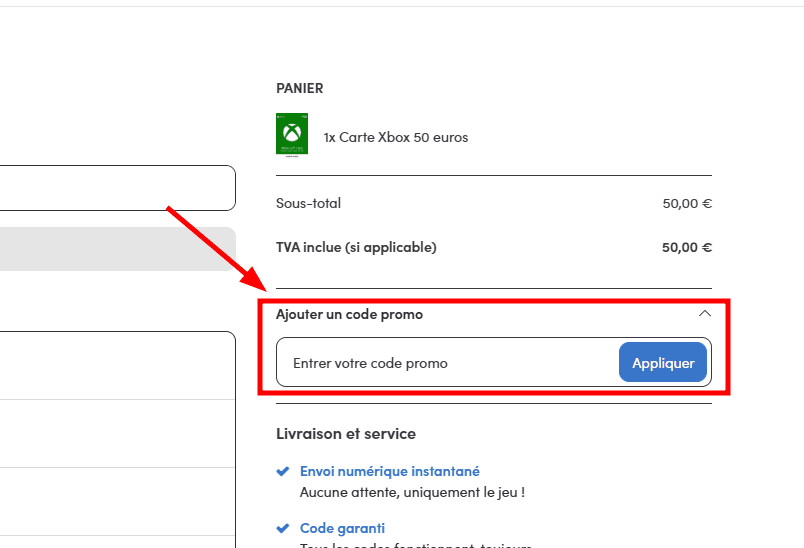Image resolution: width=804 pixels, height=548 pixels.
Task: Click the Appliquer button
Action: click(x=662, y=362)
